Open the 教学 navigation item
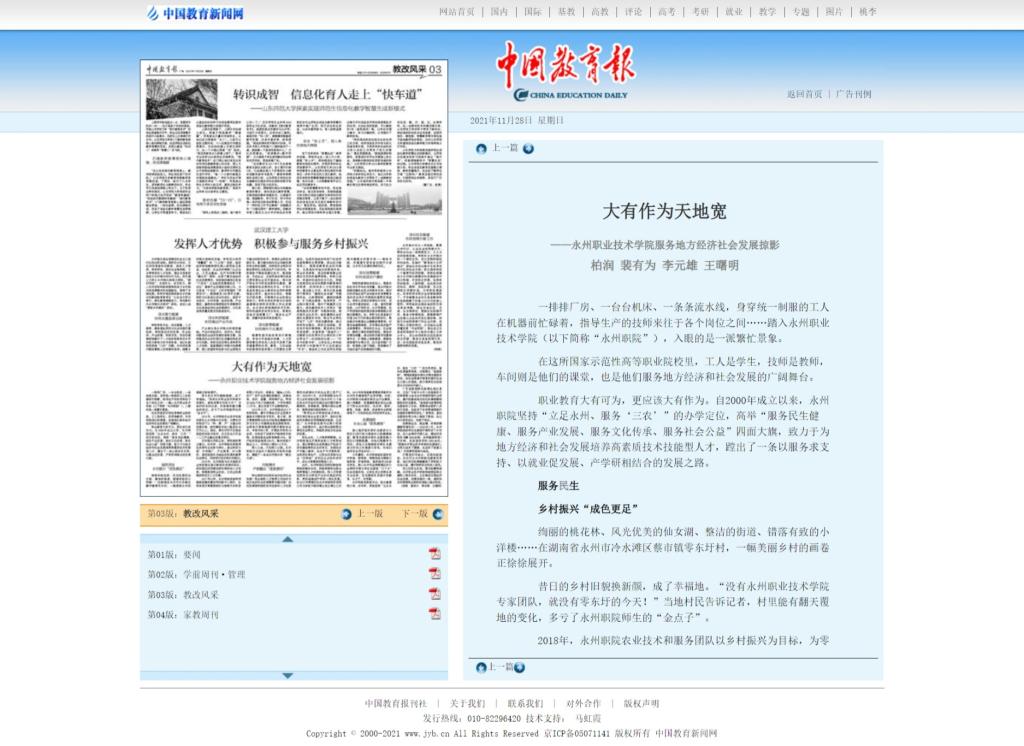The height and width of the screenshot is (746, 1024). tap(767, 12)
